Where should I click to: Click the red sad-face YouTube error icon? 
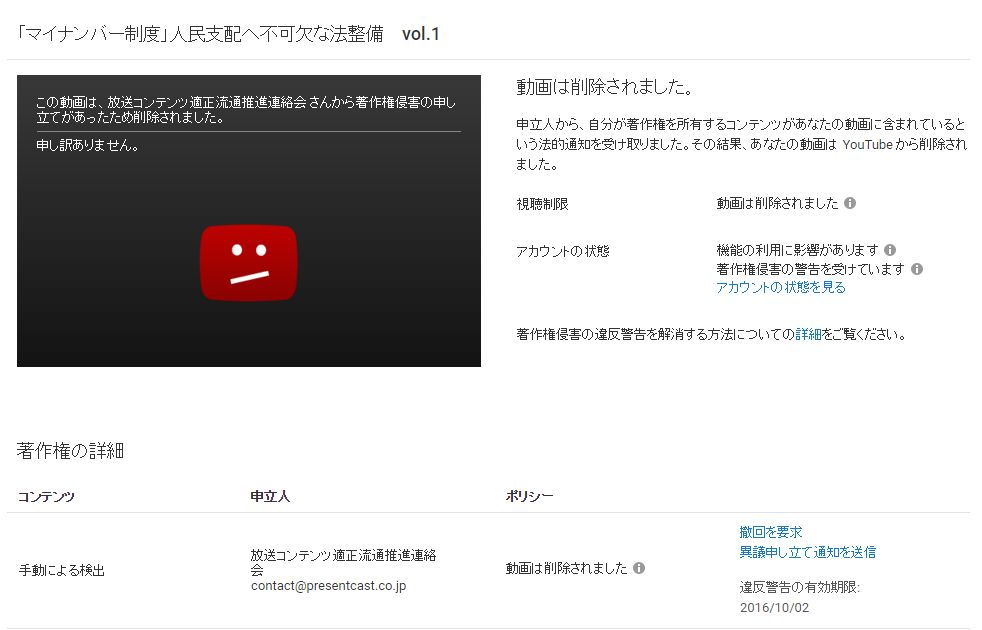(249, 263)
